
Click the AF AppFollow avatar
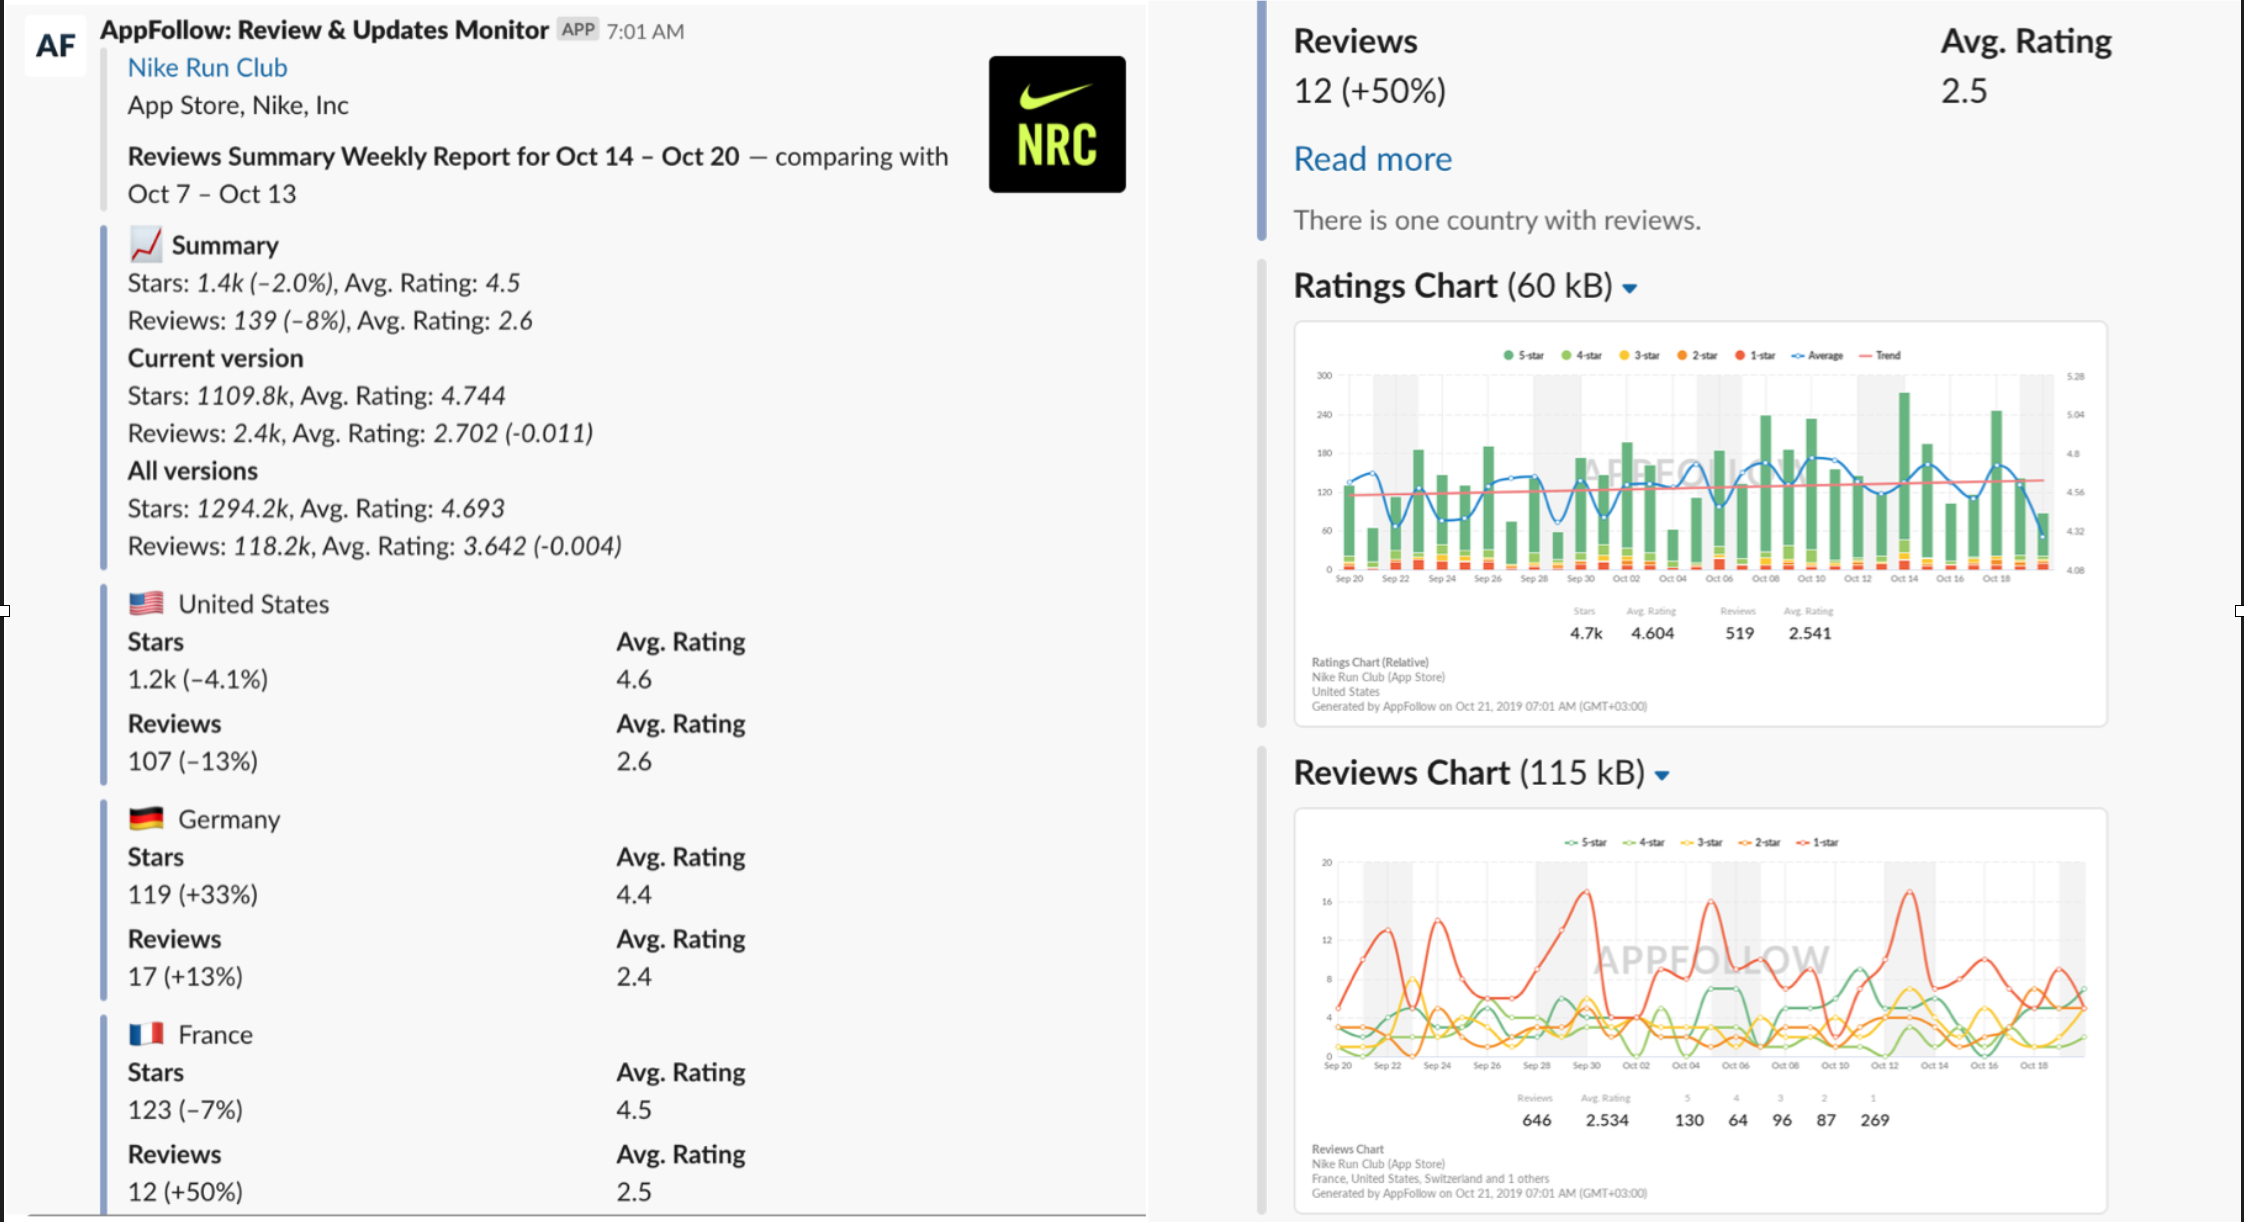pyautogui.click(x=56, y=46)
